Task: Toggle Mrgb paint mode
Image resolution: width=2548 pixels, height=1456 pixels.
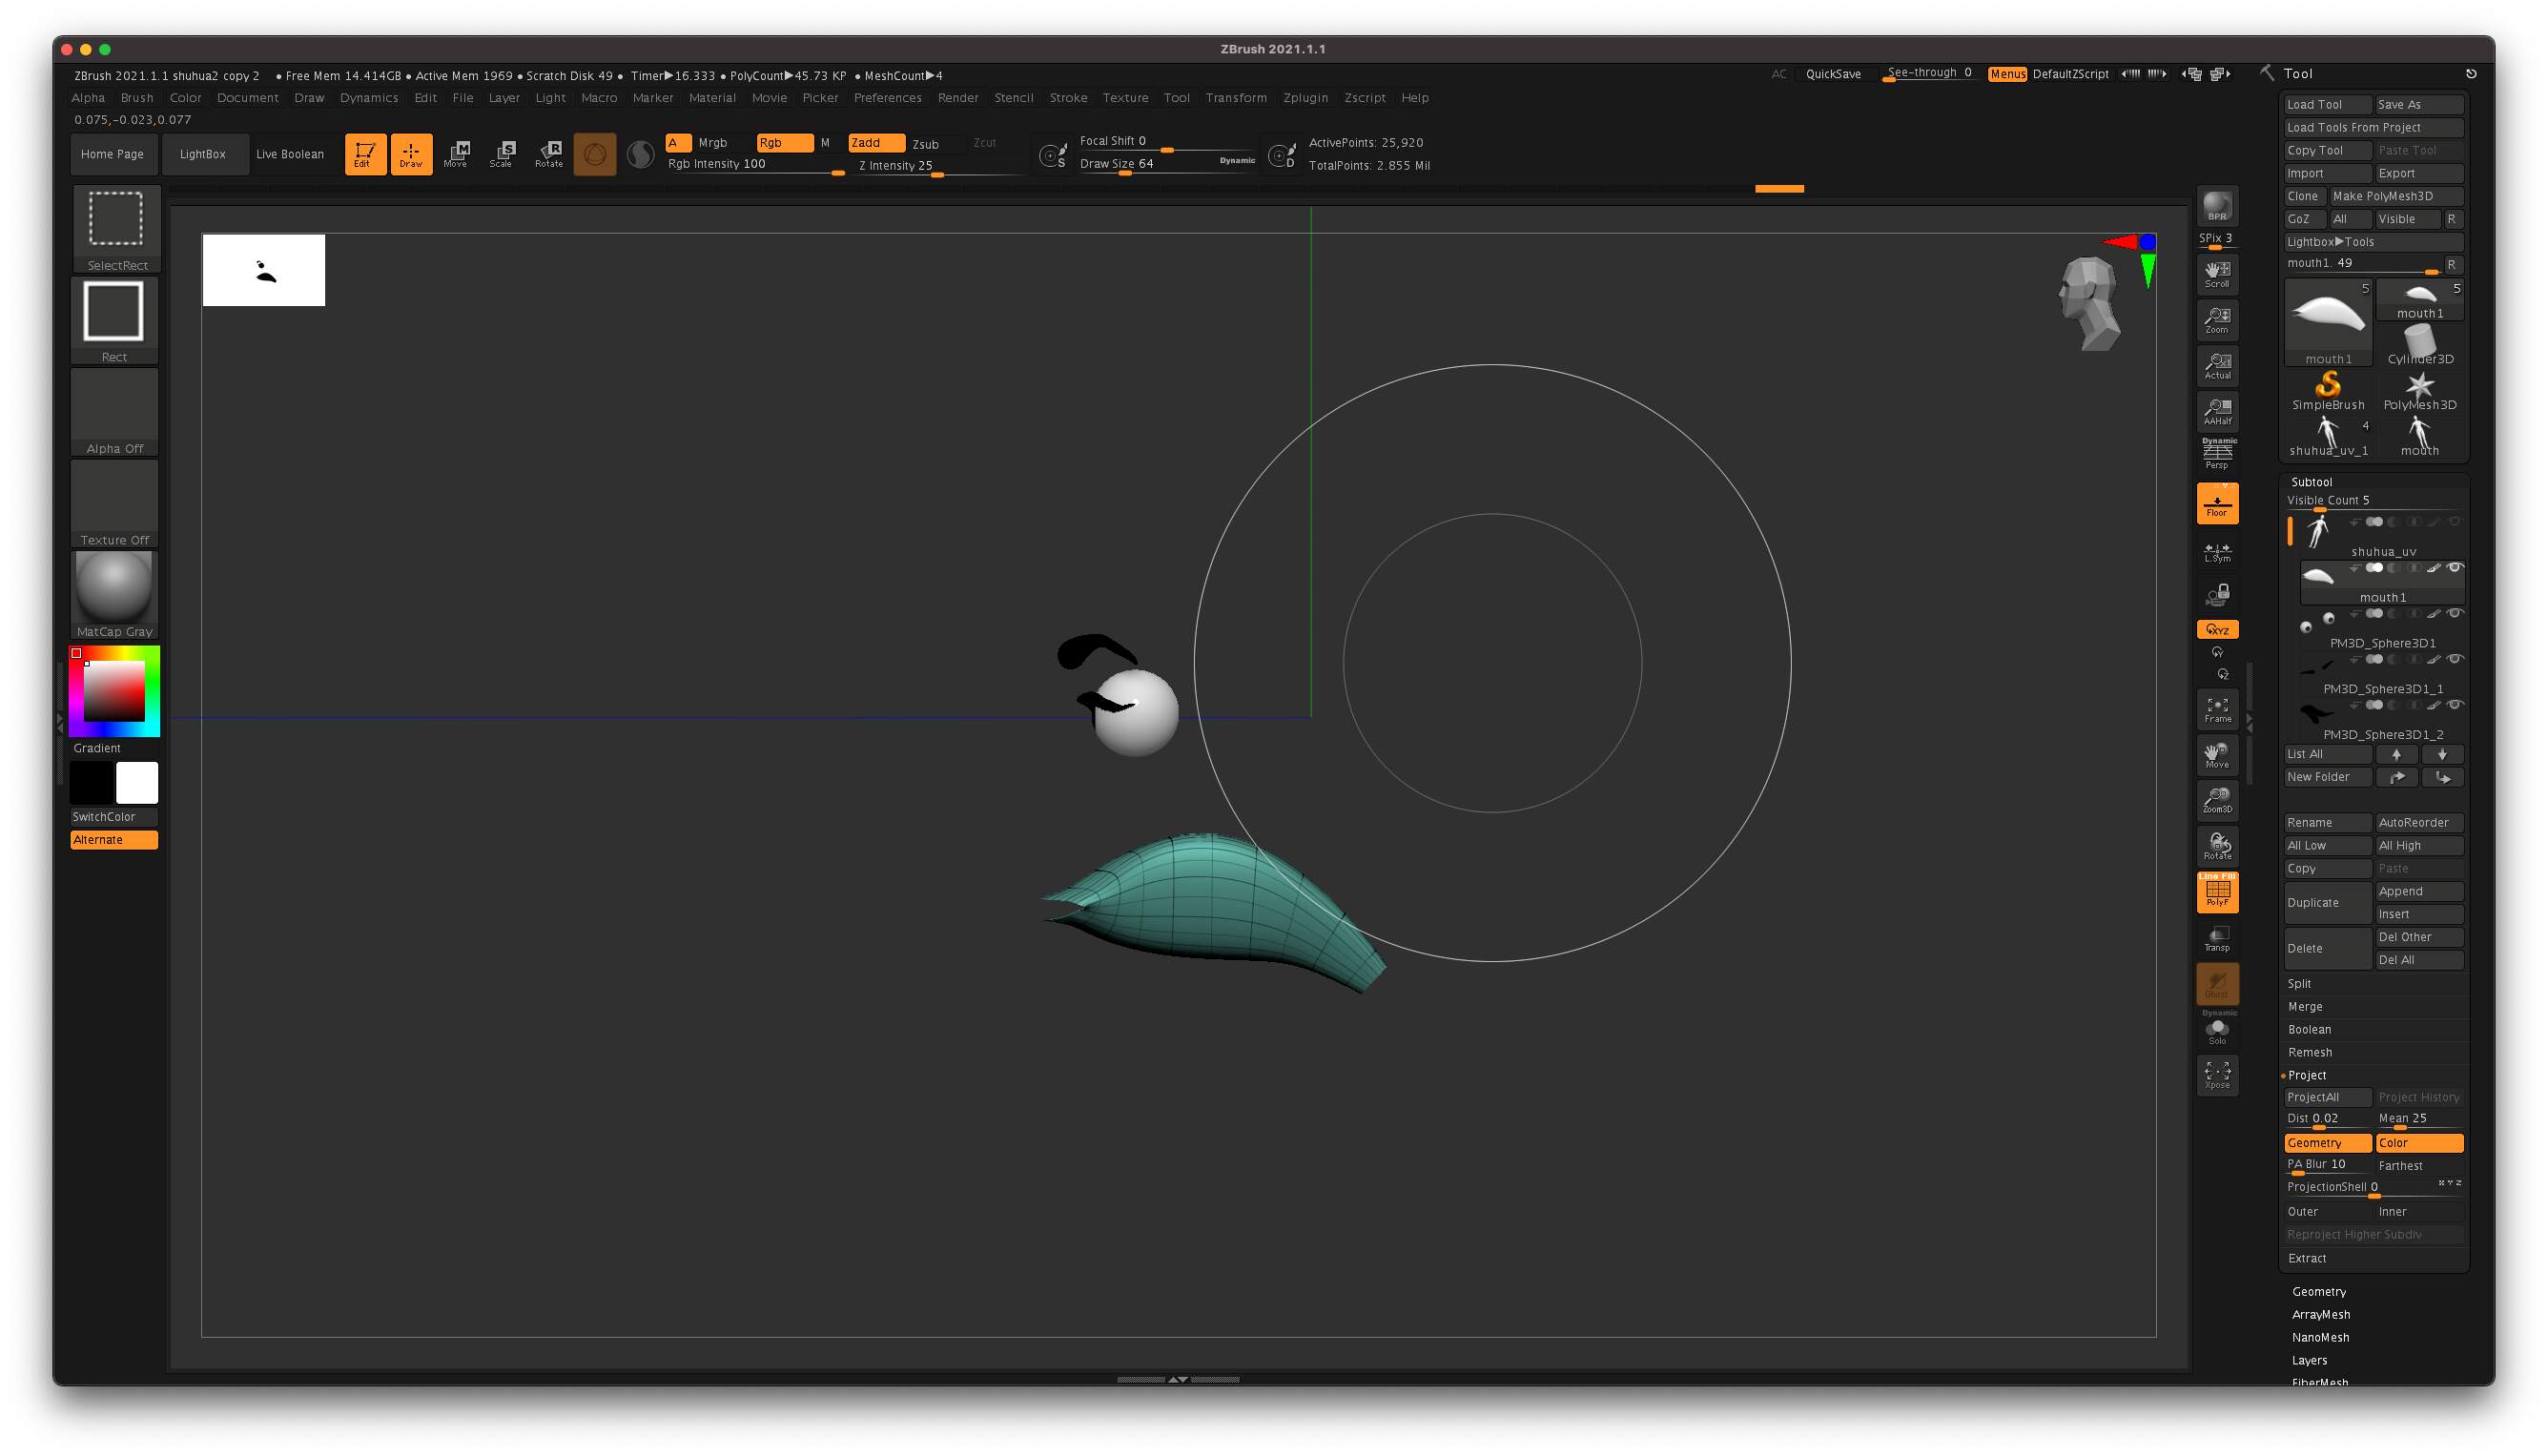Action: coord(712,143)
